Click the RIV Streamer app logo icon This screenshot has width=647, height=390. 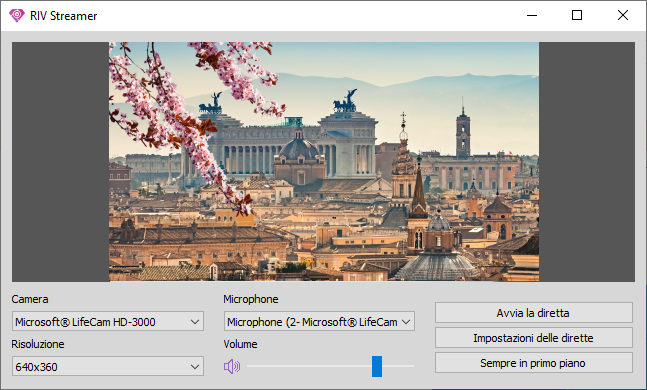tap(17, 16)
